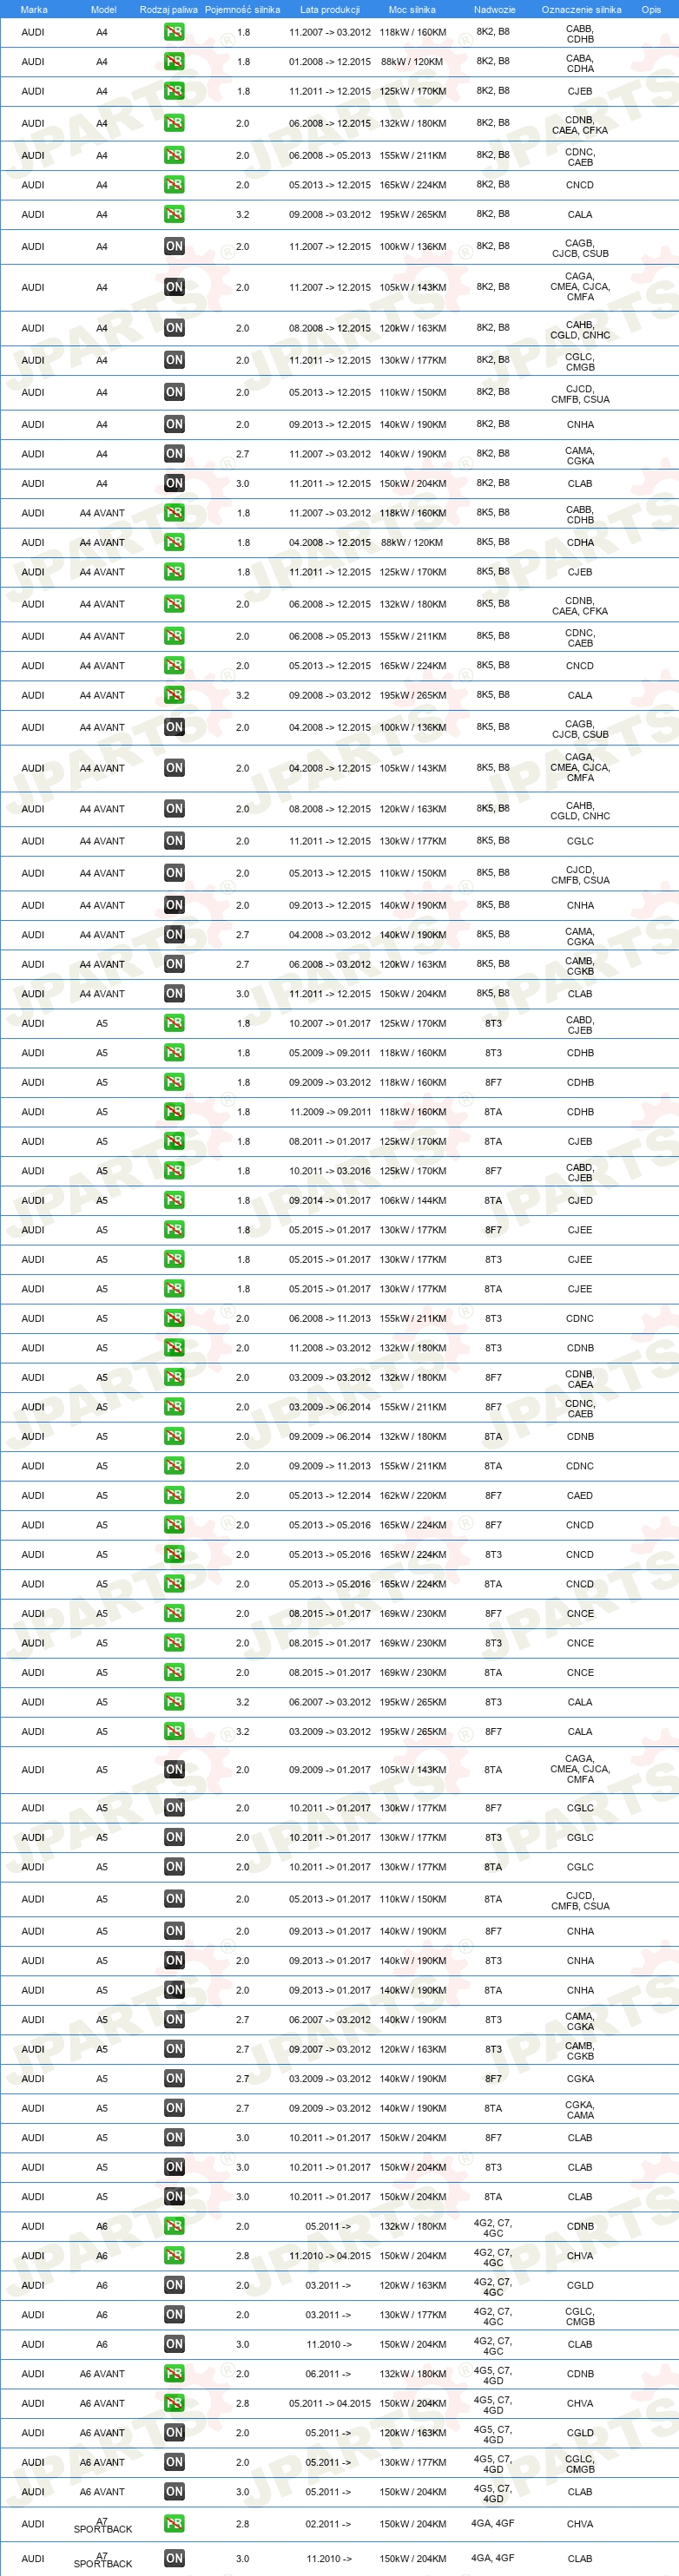The width and height of the screenshot is (679, 2576).
Task: Click engine codes CGKA, CAMA in A5 8TA row
Action: 580,2109
